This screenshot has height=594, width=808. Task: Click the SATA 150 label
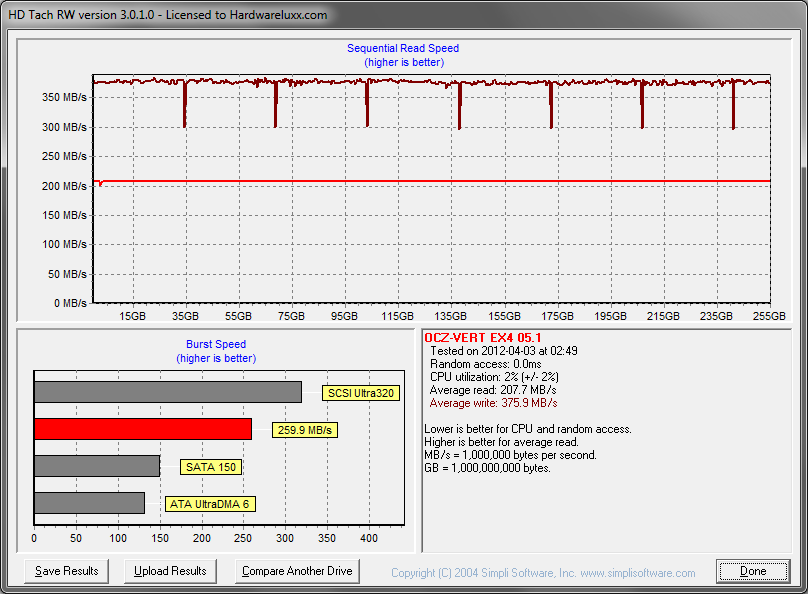coord(211,467)
